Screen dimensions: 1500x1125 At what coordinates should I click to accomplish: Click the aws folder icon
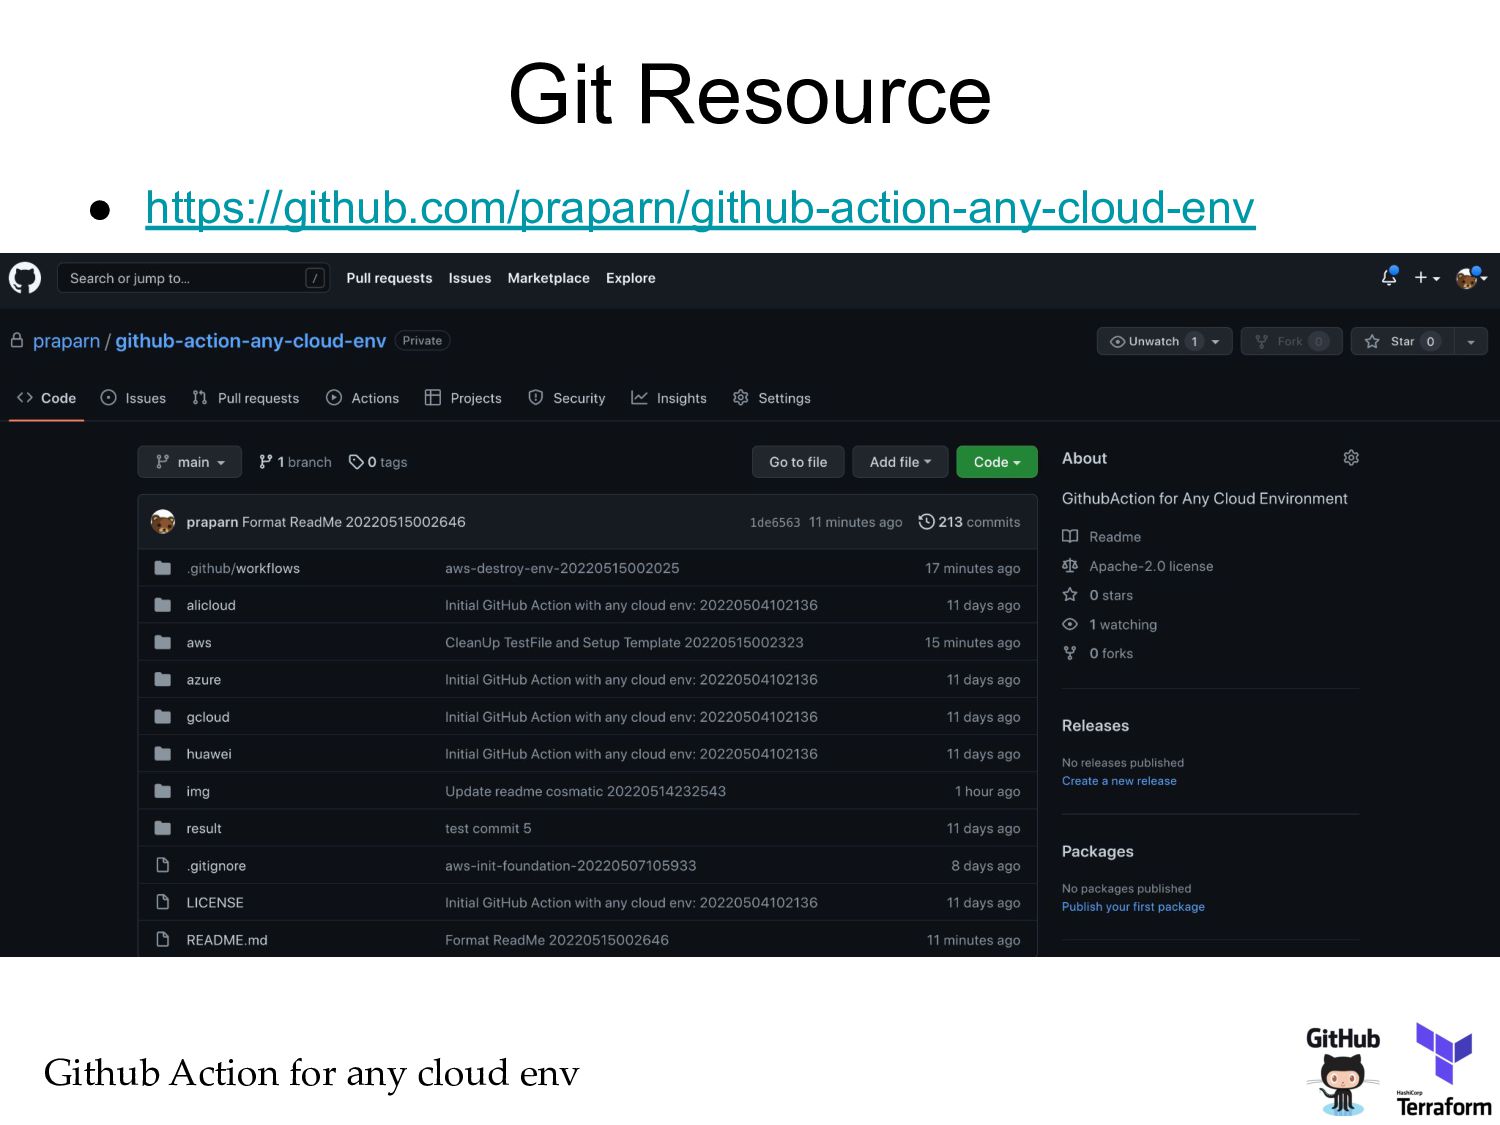click(x=163, y=642)
